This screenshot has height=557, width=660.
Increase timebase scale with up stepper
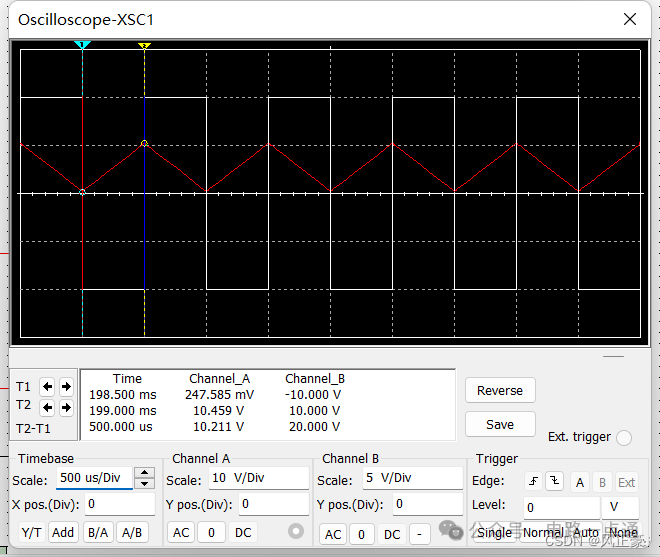[144, 472]
